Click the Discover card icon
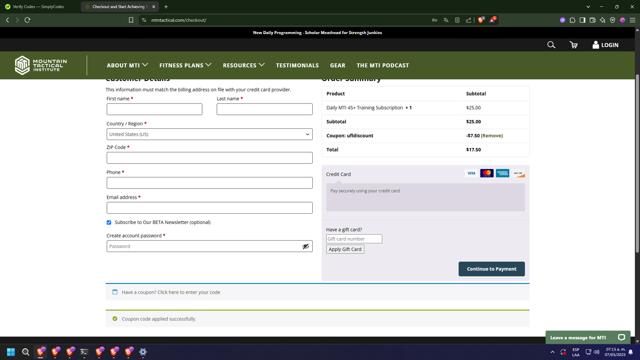This screenshot has width=640, height=360. pos(519,174)
